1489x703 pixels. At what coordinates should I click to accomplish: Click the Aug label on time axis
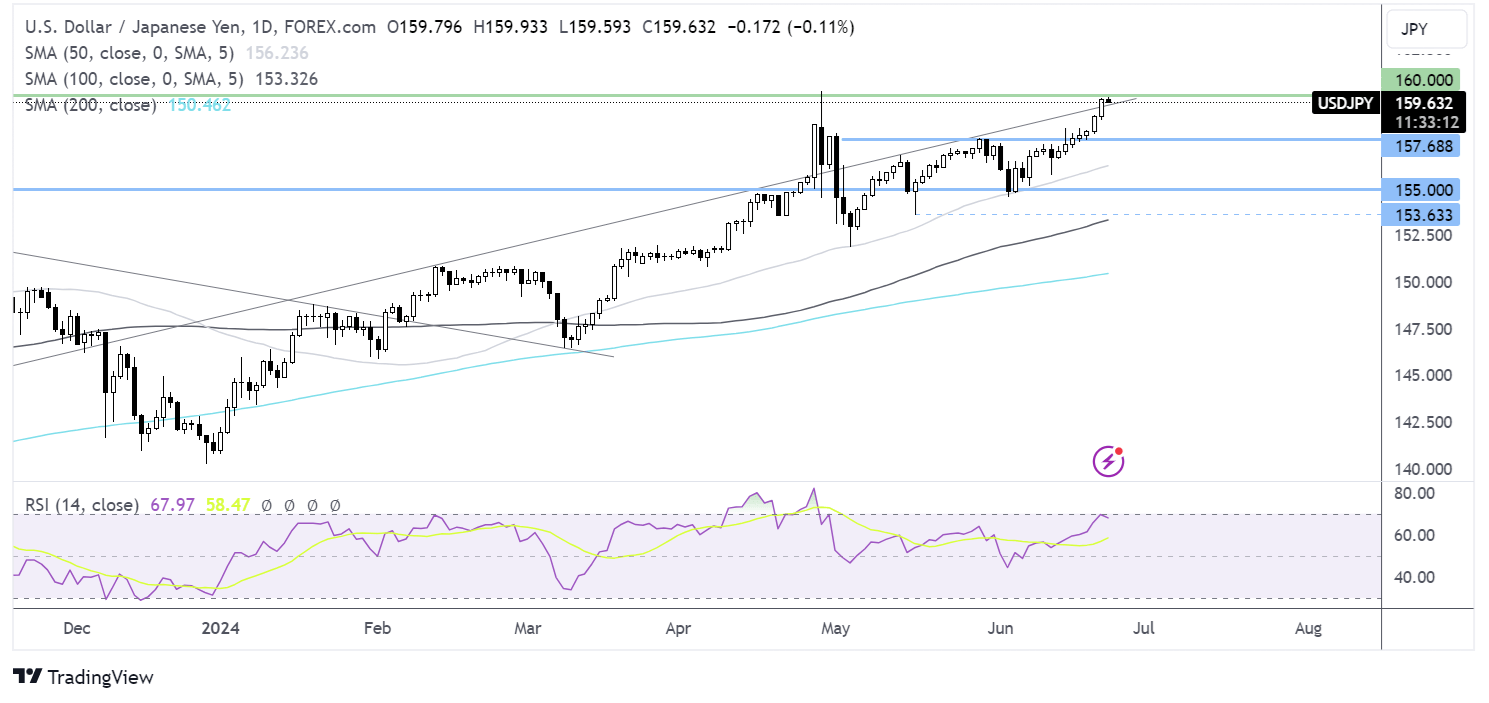point(1308,628)
